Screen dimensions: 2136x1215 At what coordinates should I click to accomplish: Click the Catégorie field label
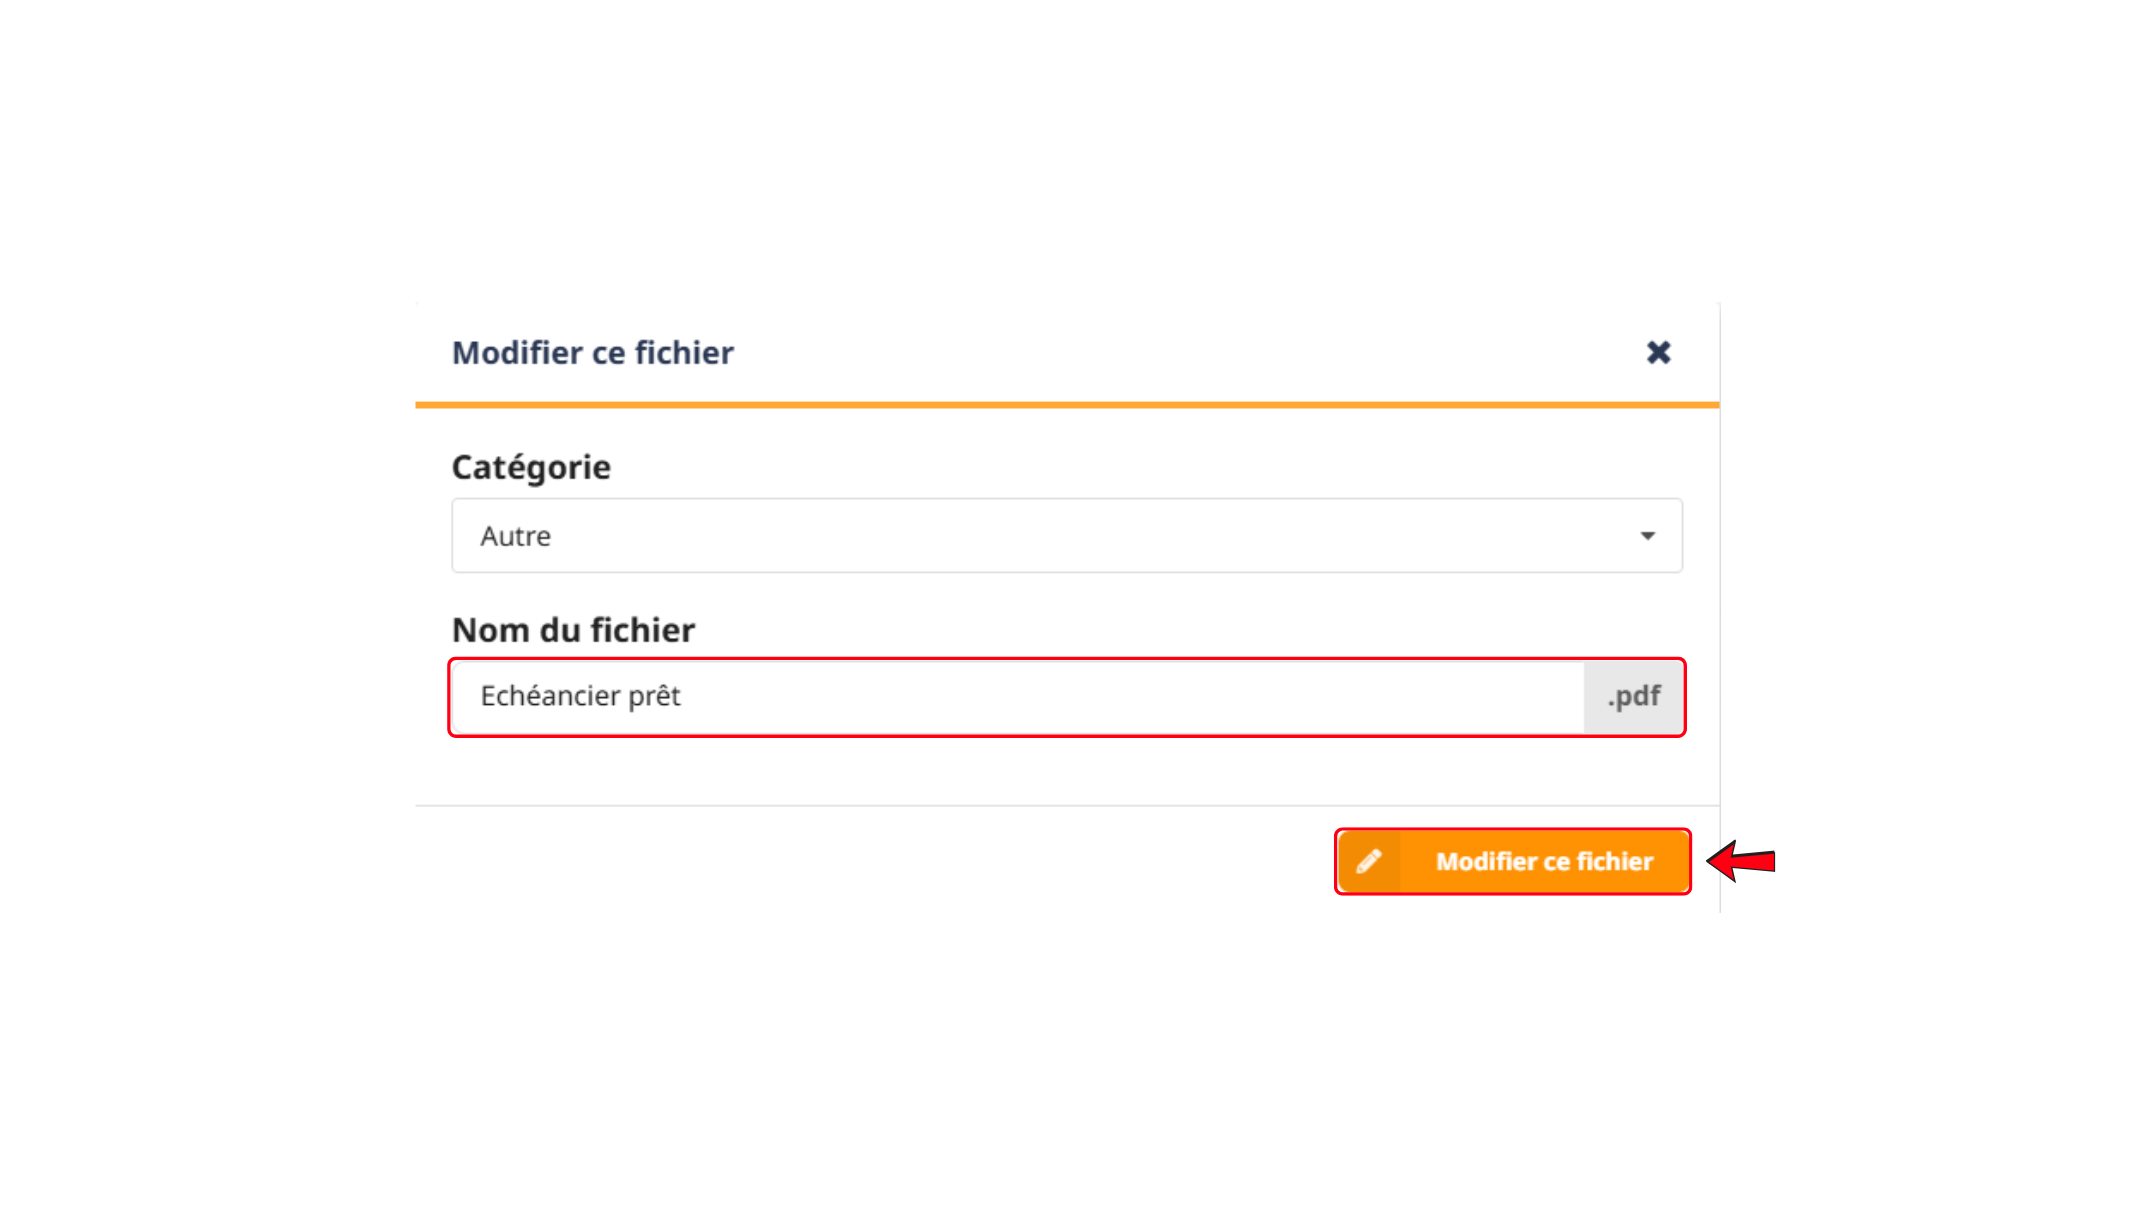coord(531,467)
